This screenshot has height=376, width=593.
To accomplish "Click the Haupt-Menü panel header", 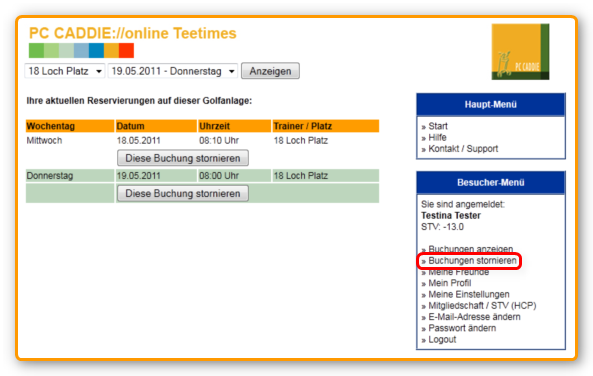I will pos(491,104).
